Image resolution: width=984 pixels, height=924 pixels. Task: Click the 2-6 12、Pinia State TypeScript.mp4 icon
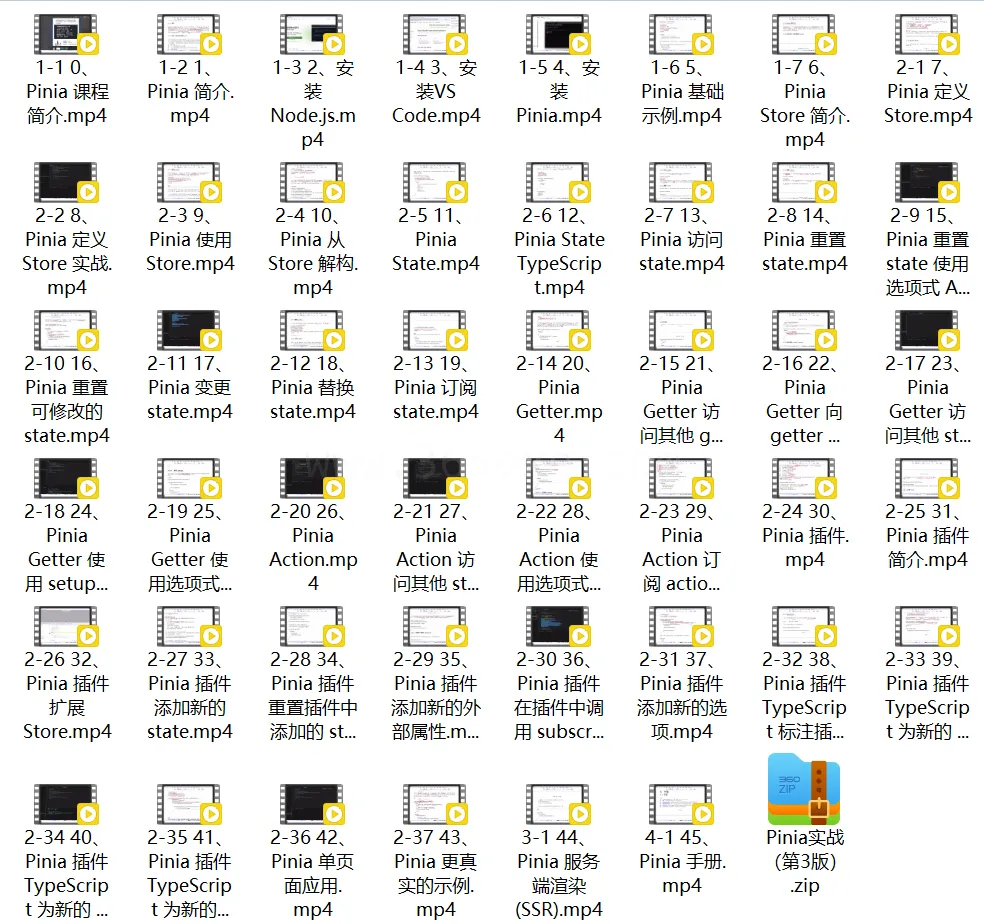coord(559,182)
